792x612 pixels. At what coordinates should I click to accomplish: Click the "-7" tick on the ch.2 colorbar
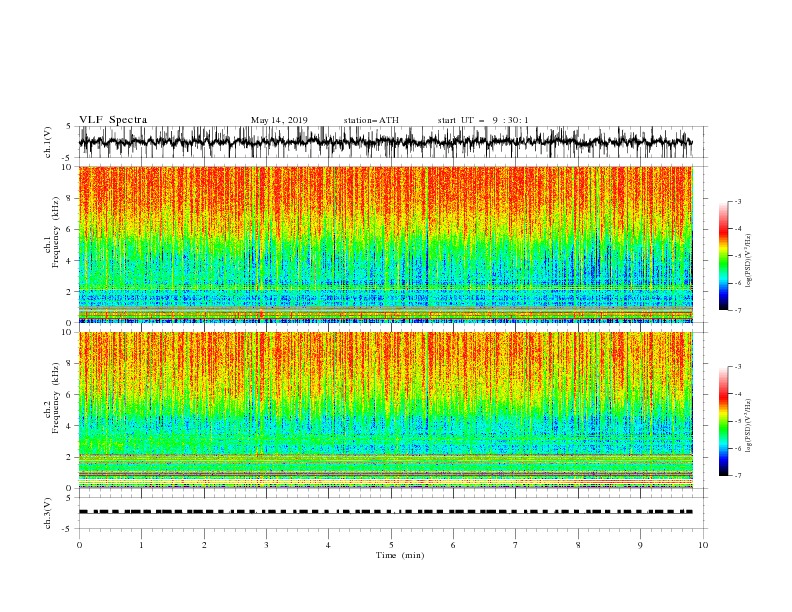(x=737, y=476)
